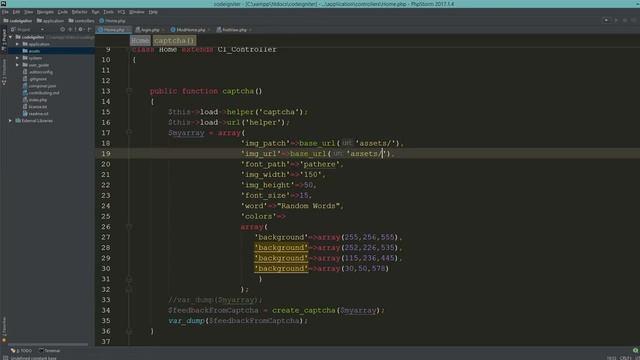The width and height of the screenshot is (640, 360).
Task: Expand the application folder arrow
Action: pyautogui.click(x=18, y=44)
